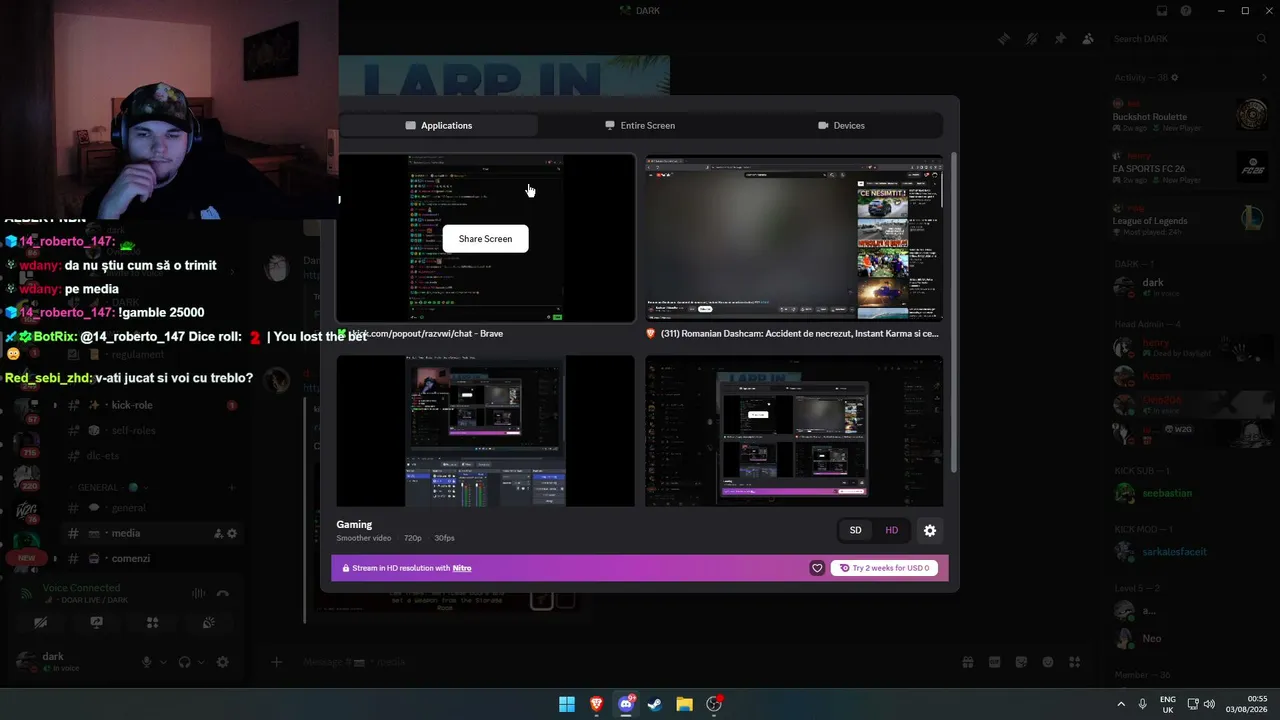Switch to the Devices tab
1280x720 pixels.
841,125
